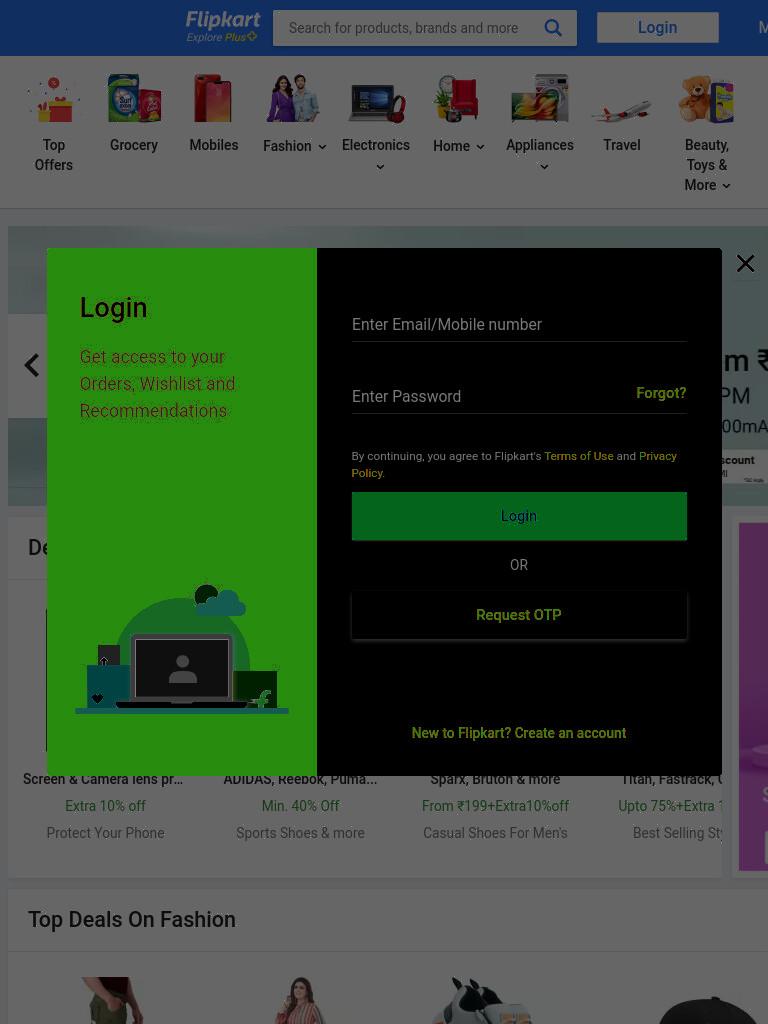Open the woman in striped dress thumbnail
This screenshot has width=768, height=1024.
pos(300,1000)
